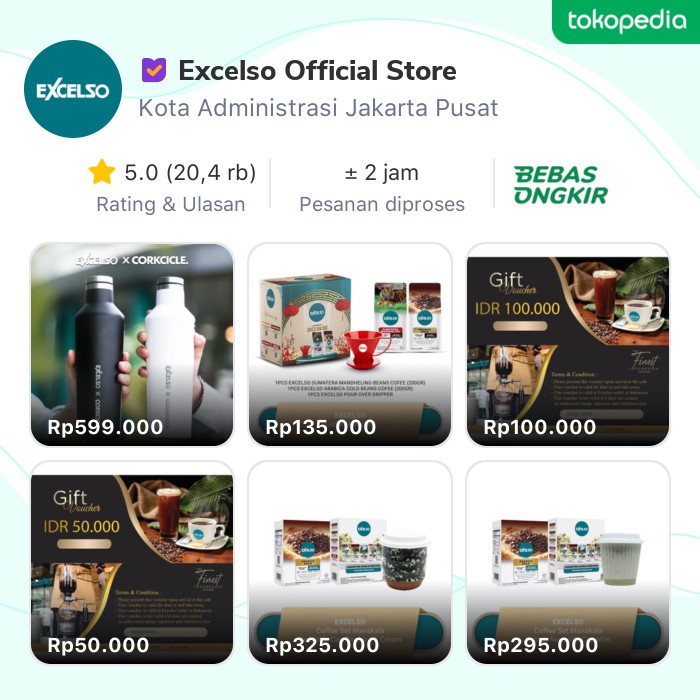
Task: Open IDR 100.000 gift voucher product
Action: pos(567,344)
